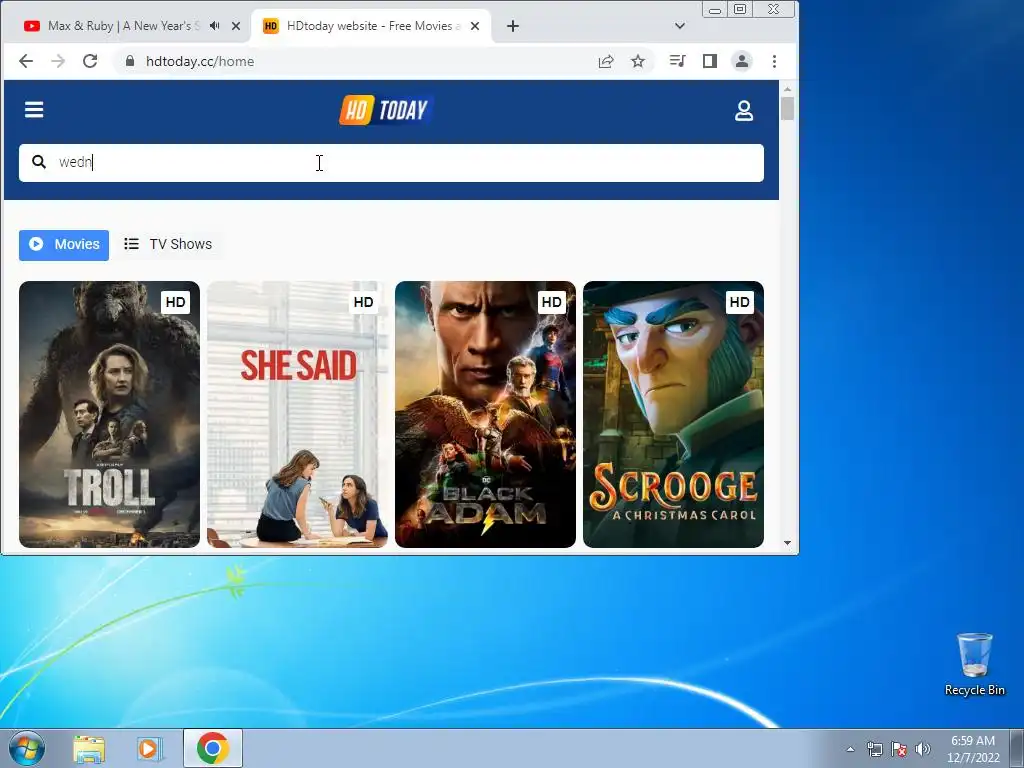Click the Show desktop button
This screenshot has width=1024, height=768.
pos(1017,748)
